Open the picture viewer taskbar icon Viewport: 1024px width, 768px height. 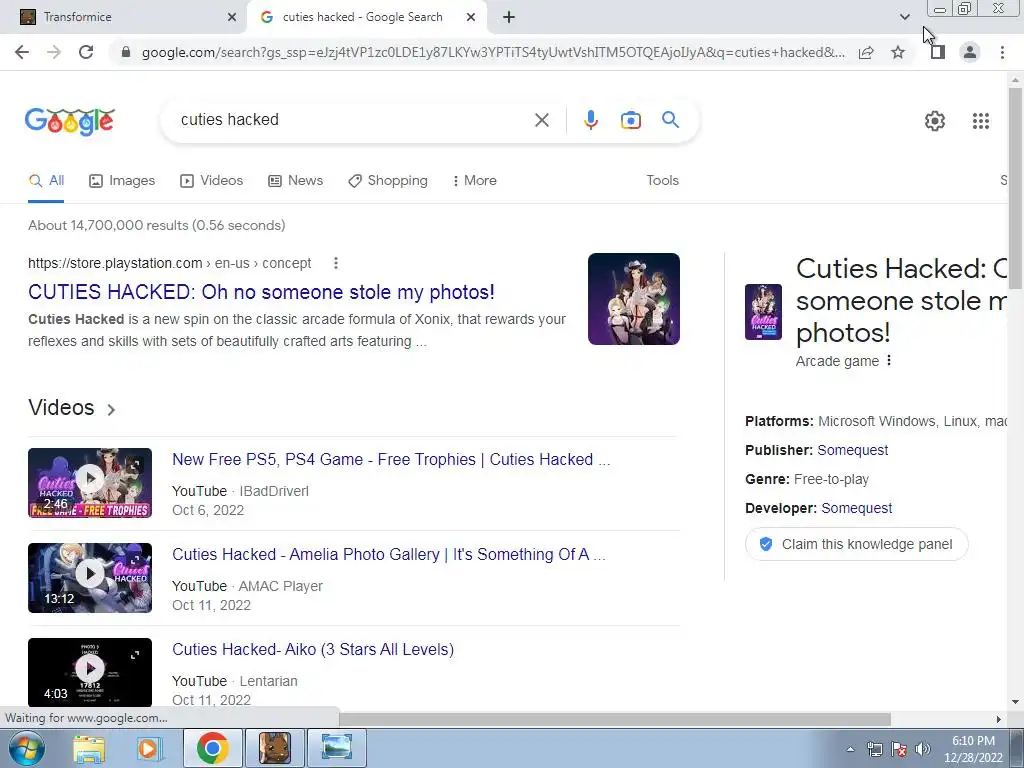[336, 748]
